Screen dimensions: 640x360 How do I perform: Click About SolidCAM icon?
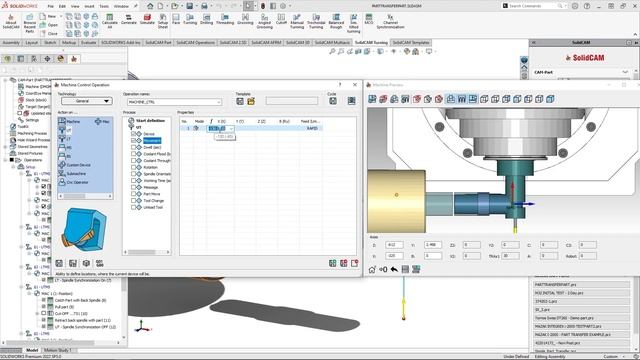[11, 21]
